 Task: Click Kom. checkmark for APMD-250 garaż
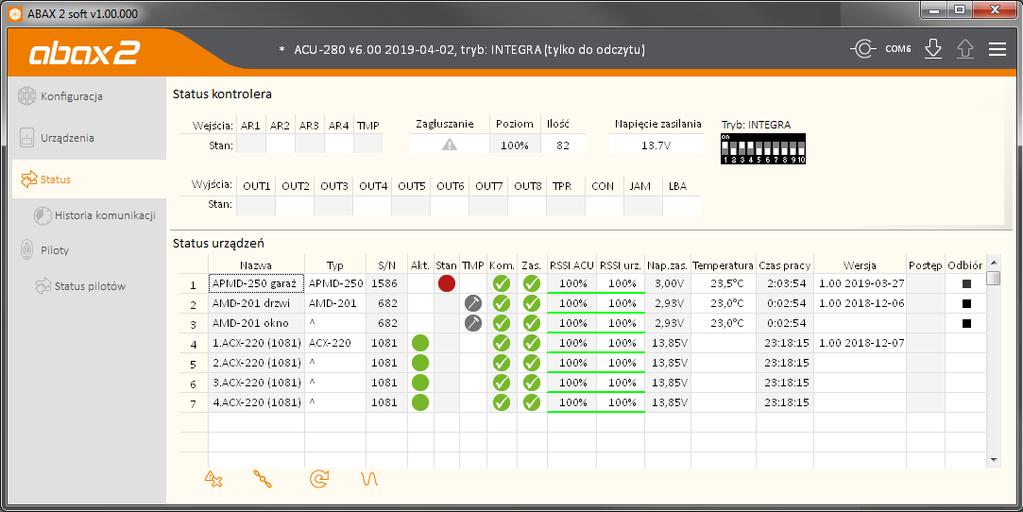point(501,284)
